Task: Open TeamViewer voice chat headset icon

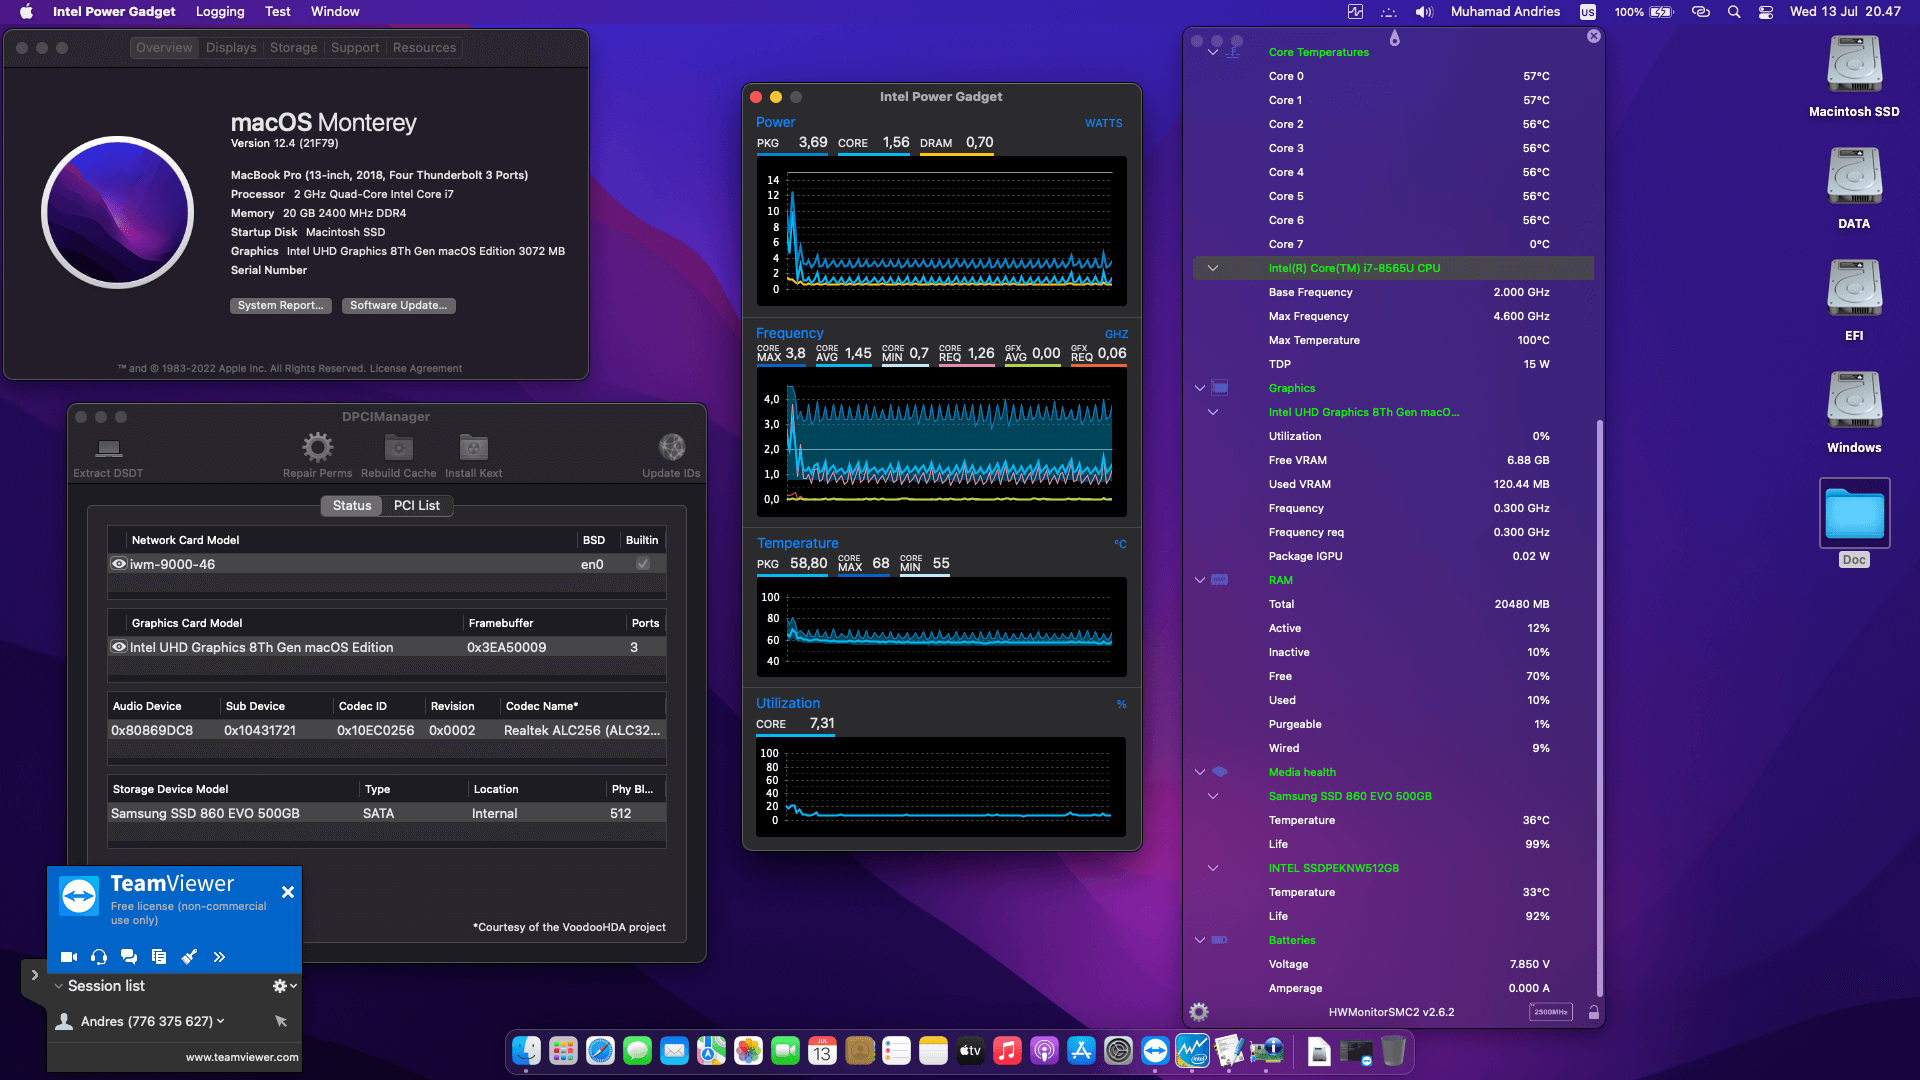Action: point(98,956)
